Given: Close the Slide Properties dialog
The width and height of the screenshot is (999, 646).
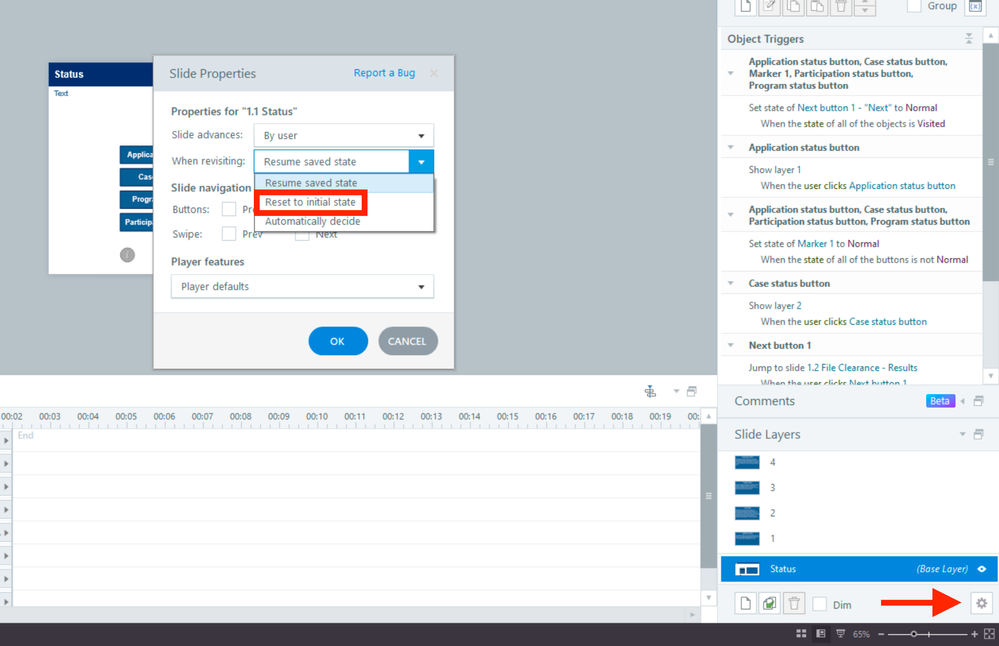Looking at the screenshot, I should (x=434, y=73).
